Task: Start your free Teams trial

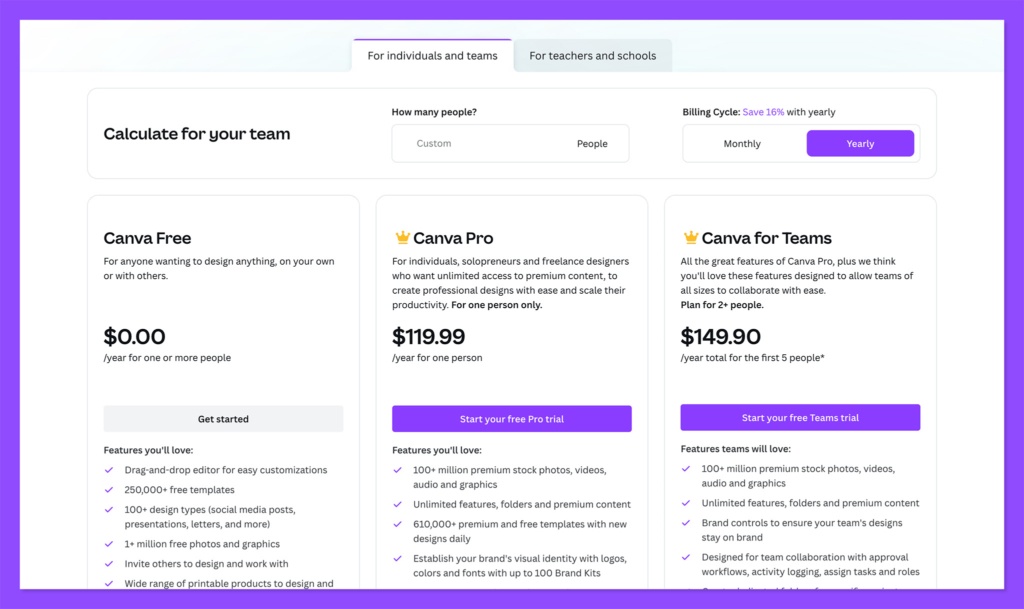Action: click(800, 416)
